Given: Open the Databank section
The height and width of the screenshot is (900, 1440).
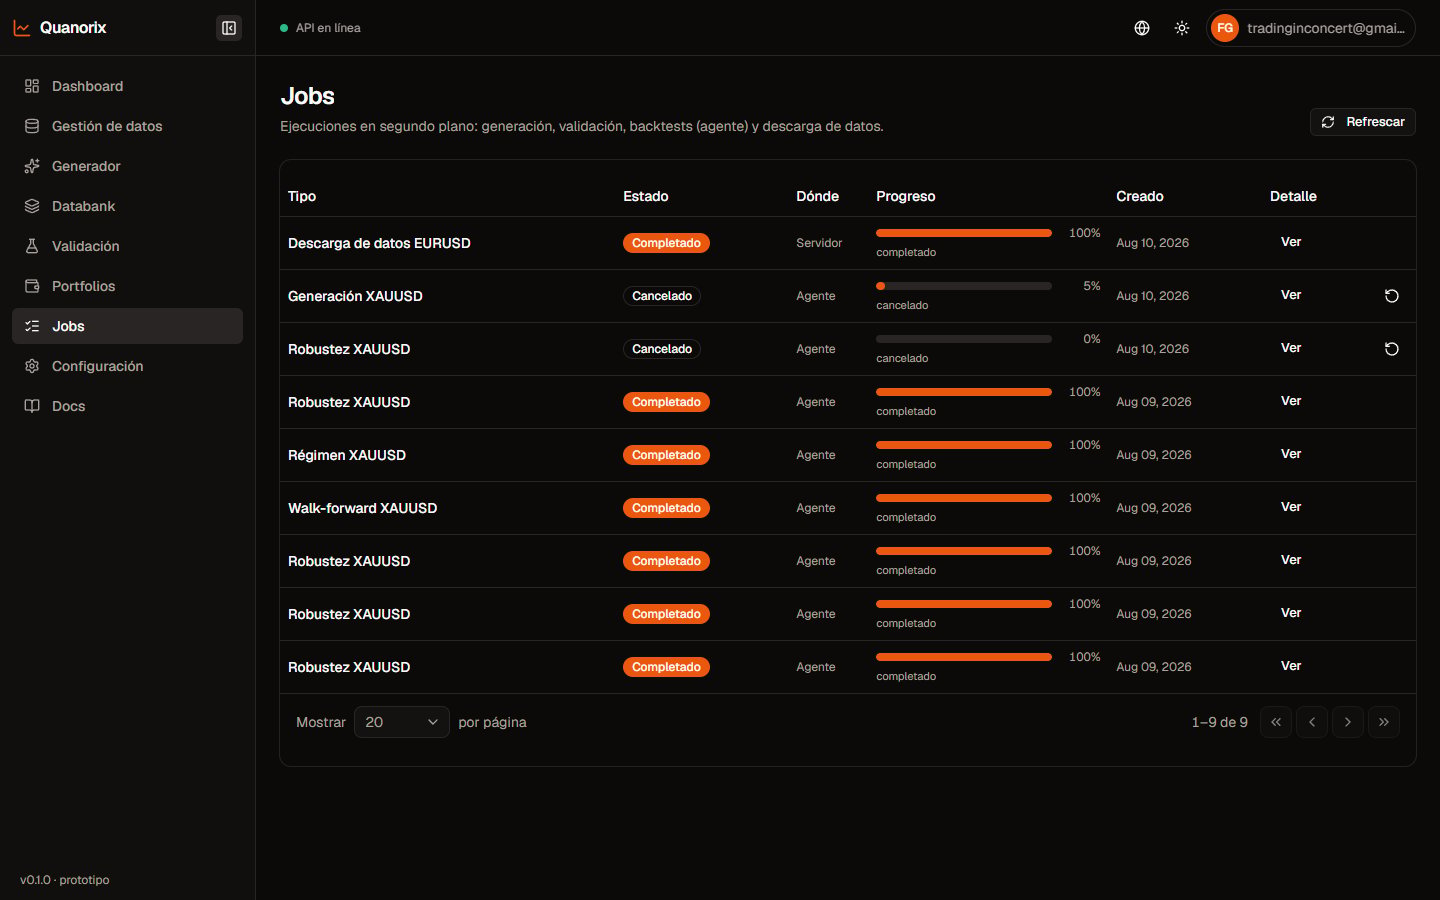Looking at the screenshot, I should 127,206.
